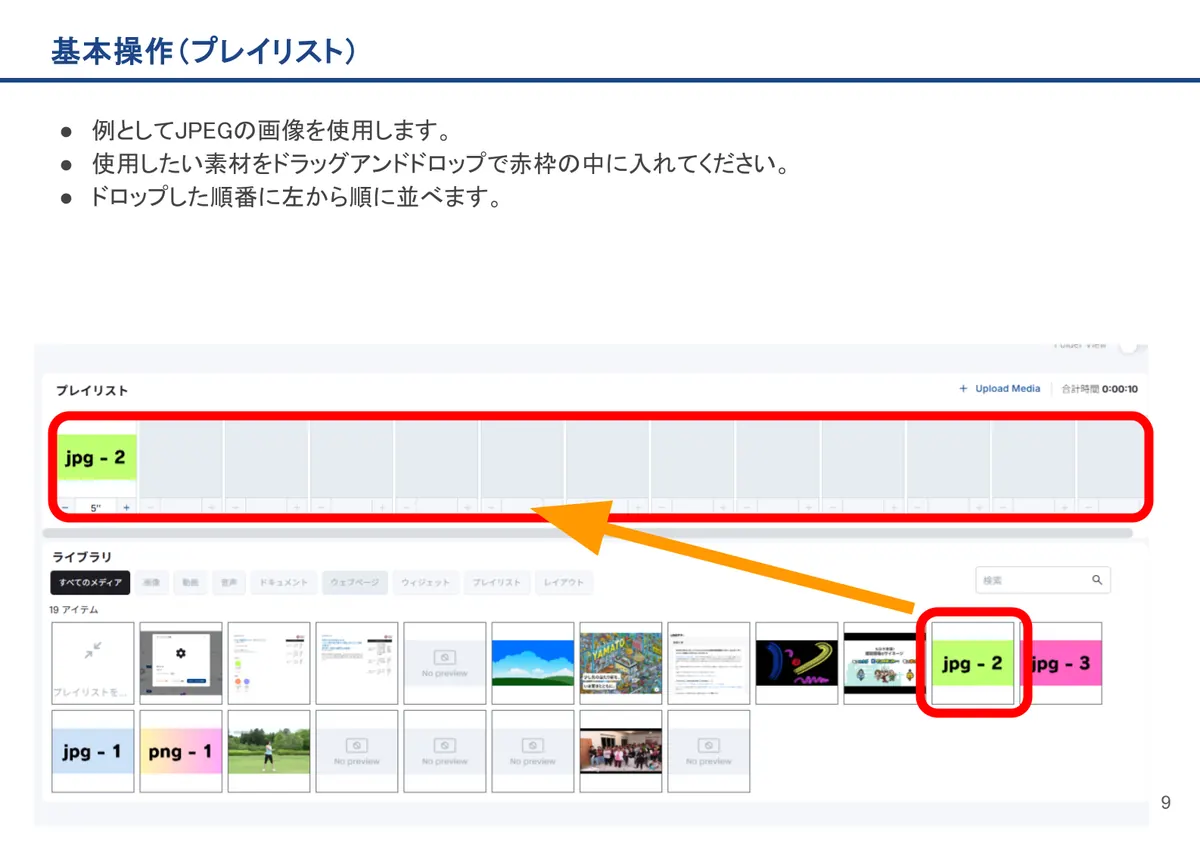This screenshot has height=849, width=1200.
Task: Select the blue sky and clouds thumbnail
Action: pos(533,661)
